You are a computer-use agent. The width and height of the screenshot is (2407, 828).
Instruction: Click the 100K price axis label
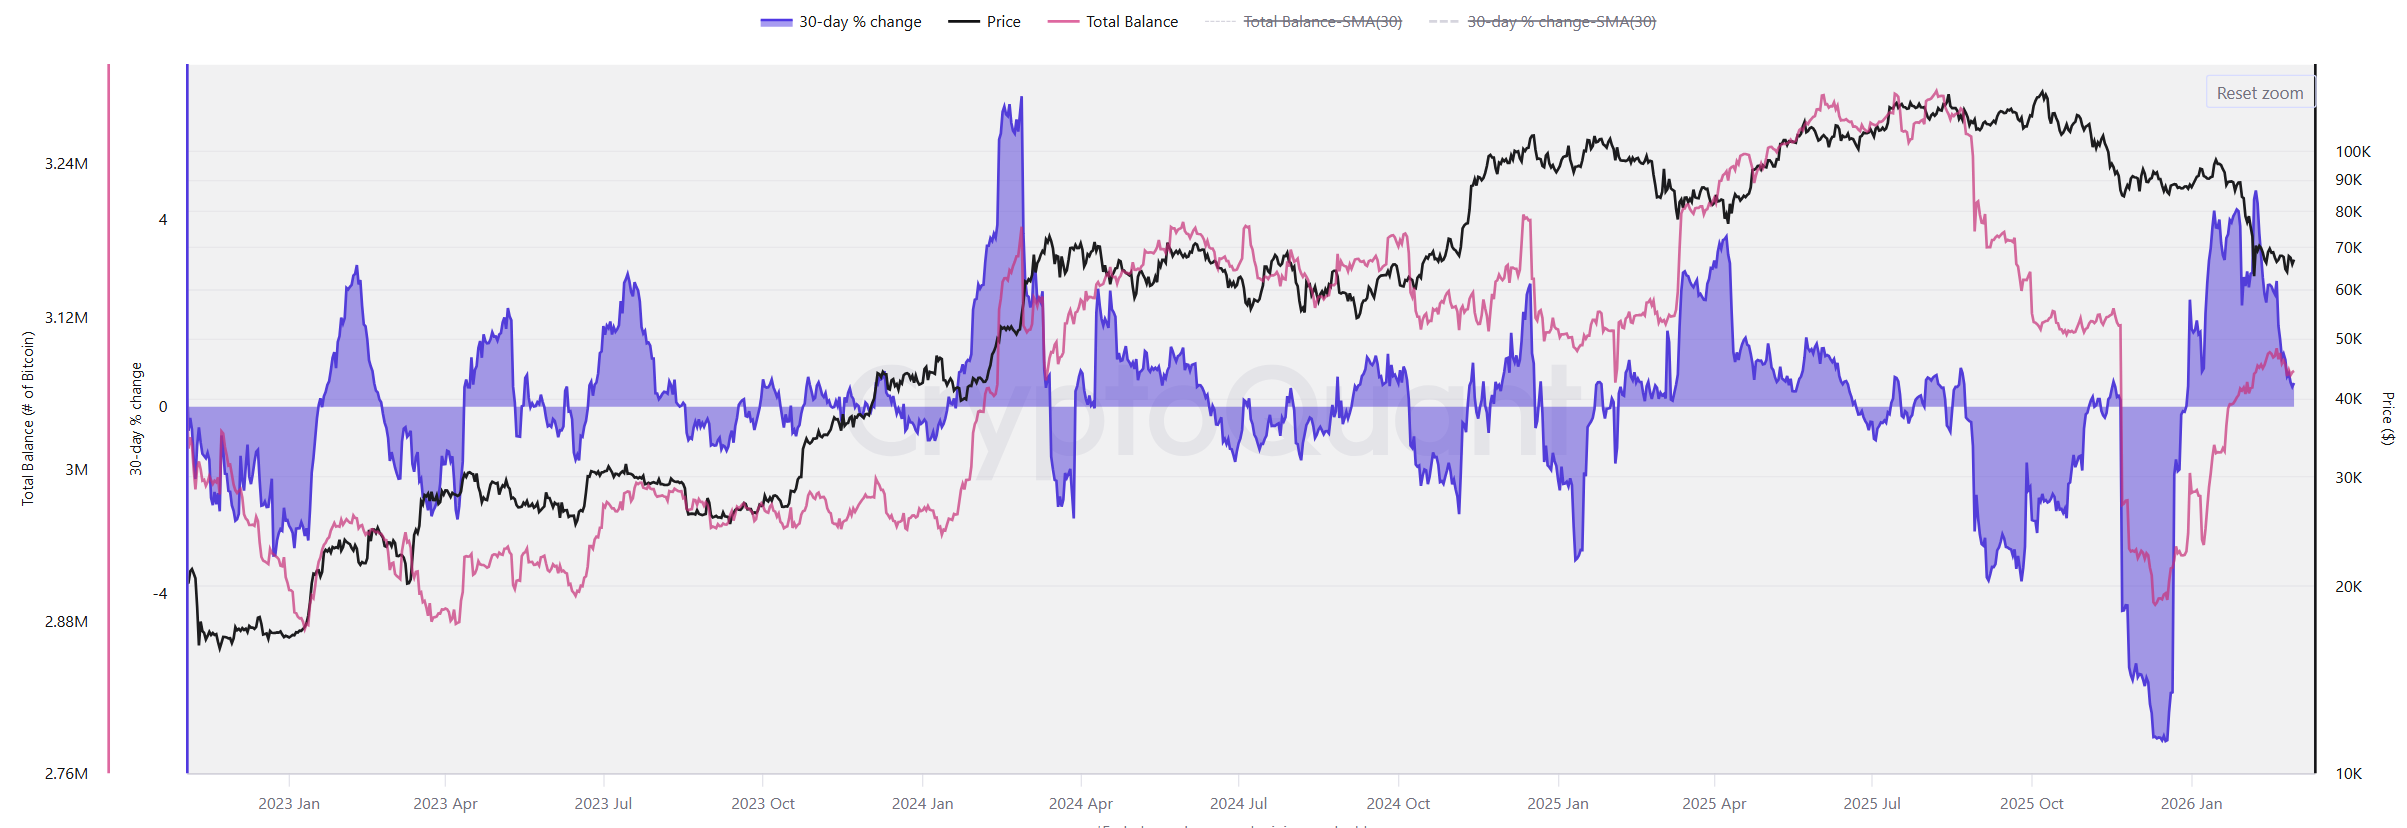(2352, 152)
